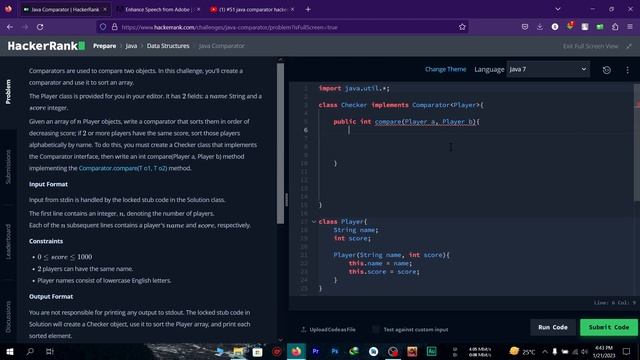Click the Run Code button
Image resolution: width=640 pixels, height=360 pixels.
[x=553, y=327]
